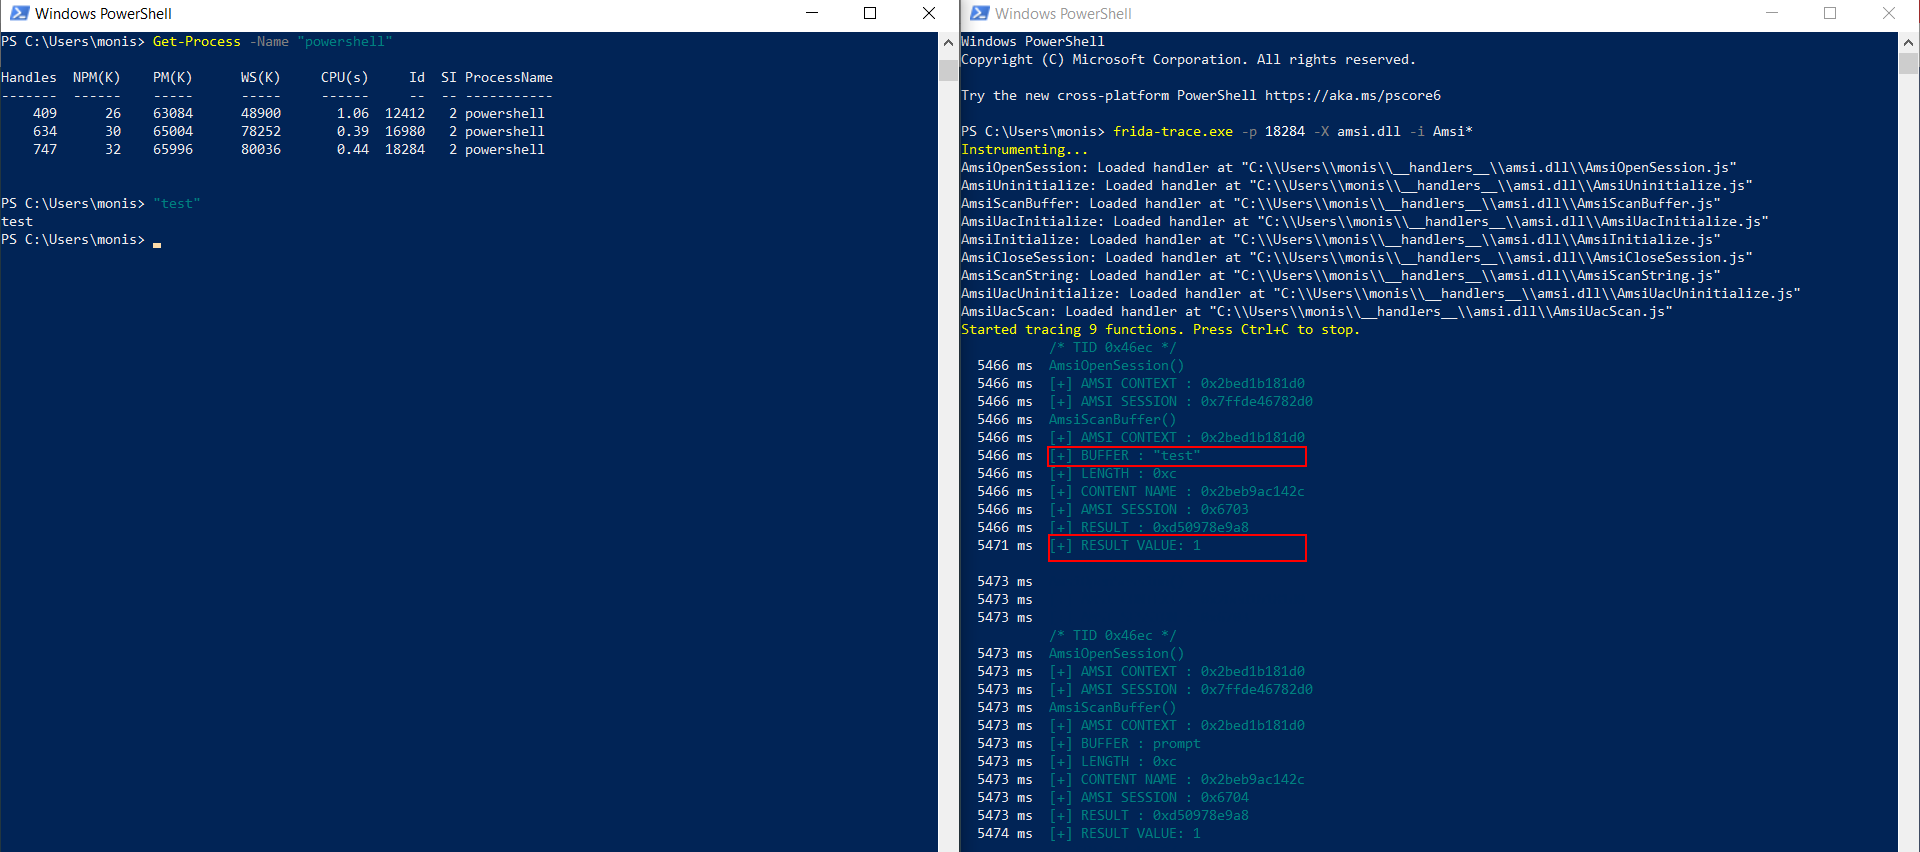Maximize the left PowerShell window

(x=870, y=13)
